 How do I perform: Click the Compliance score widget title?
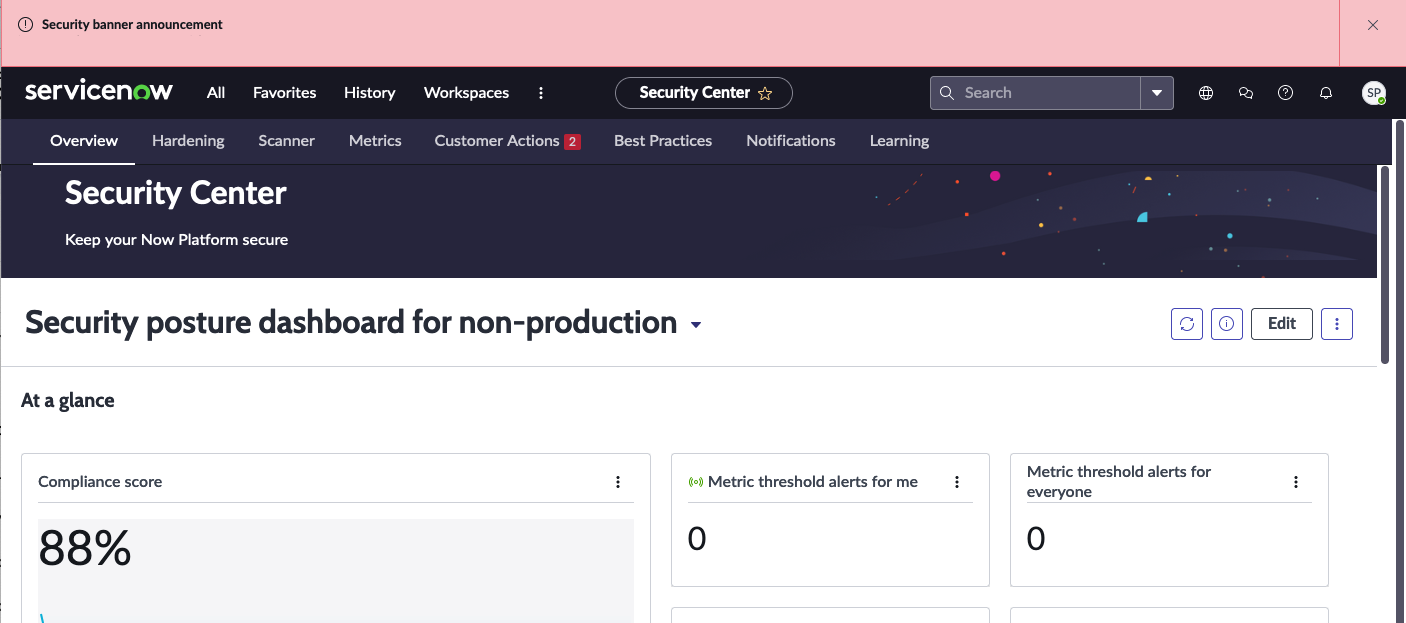click(100, 482)
